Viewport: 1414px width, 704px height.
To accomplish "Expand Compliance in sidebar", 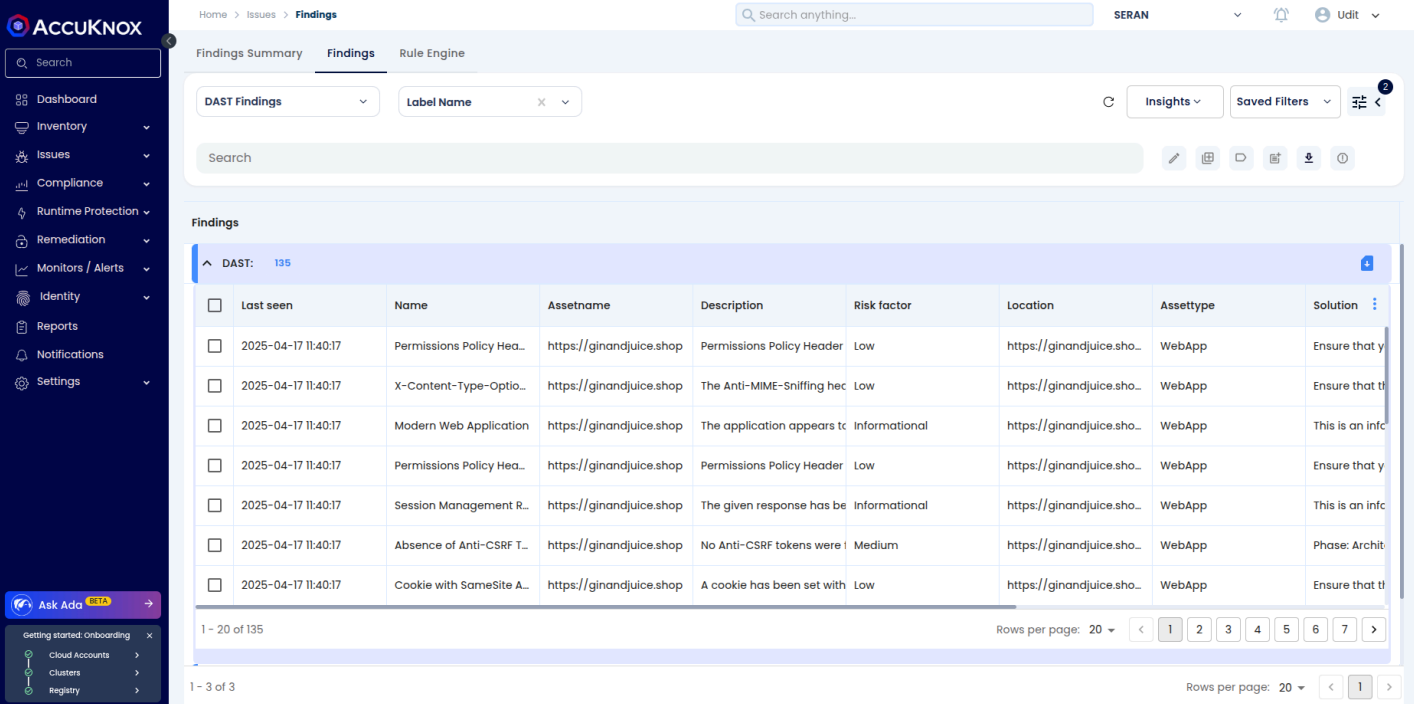I will (x=84, y=183).
